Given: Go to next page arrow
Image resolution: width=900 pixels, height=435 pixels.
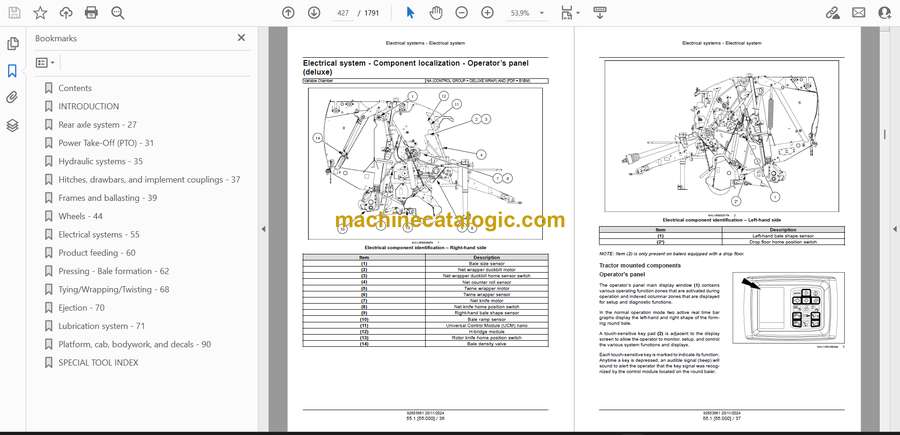Looking at the screenshot, I should tap(314, 13).
